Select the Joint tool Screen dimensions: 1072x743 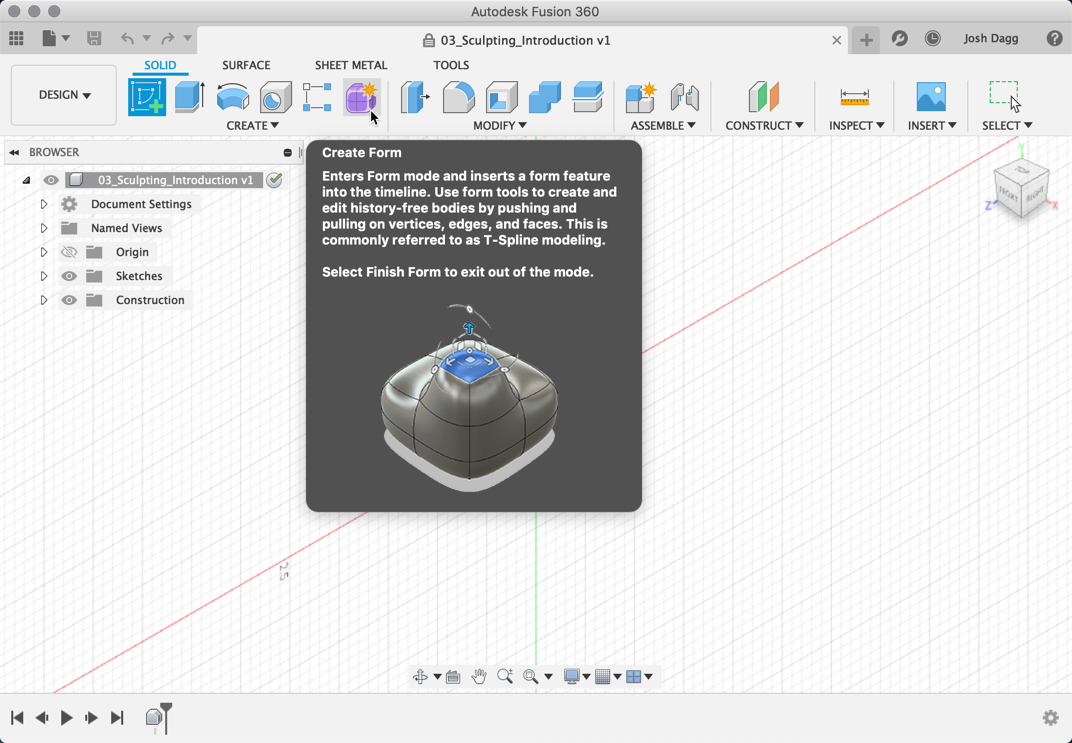tap(684, 97)
